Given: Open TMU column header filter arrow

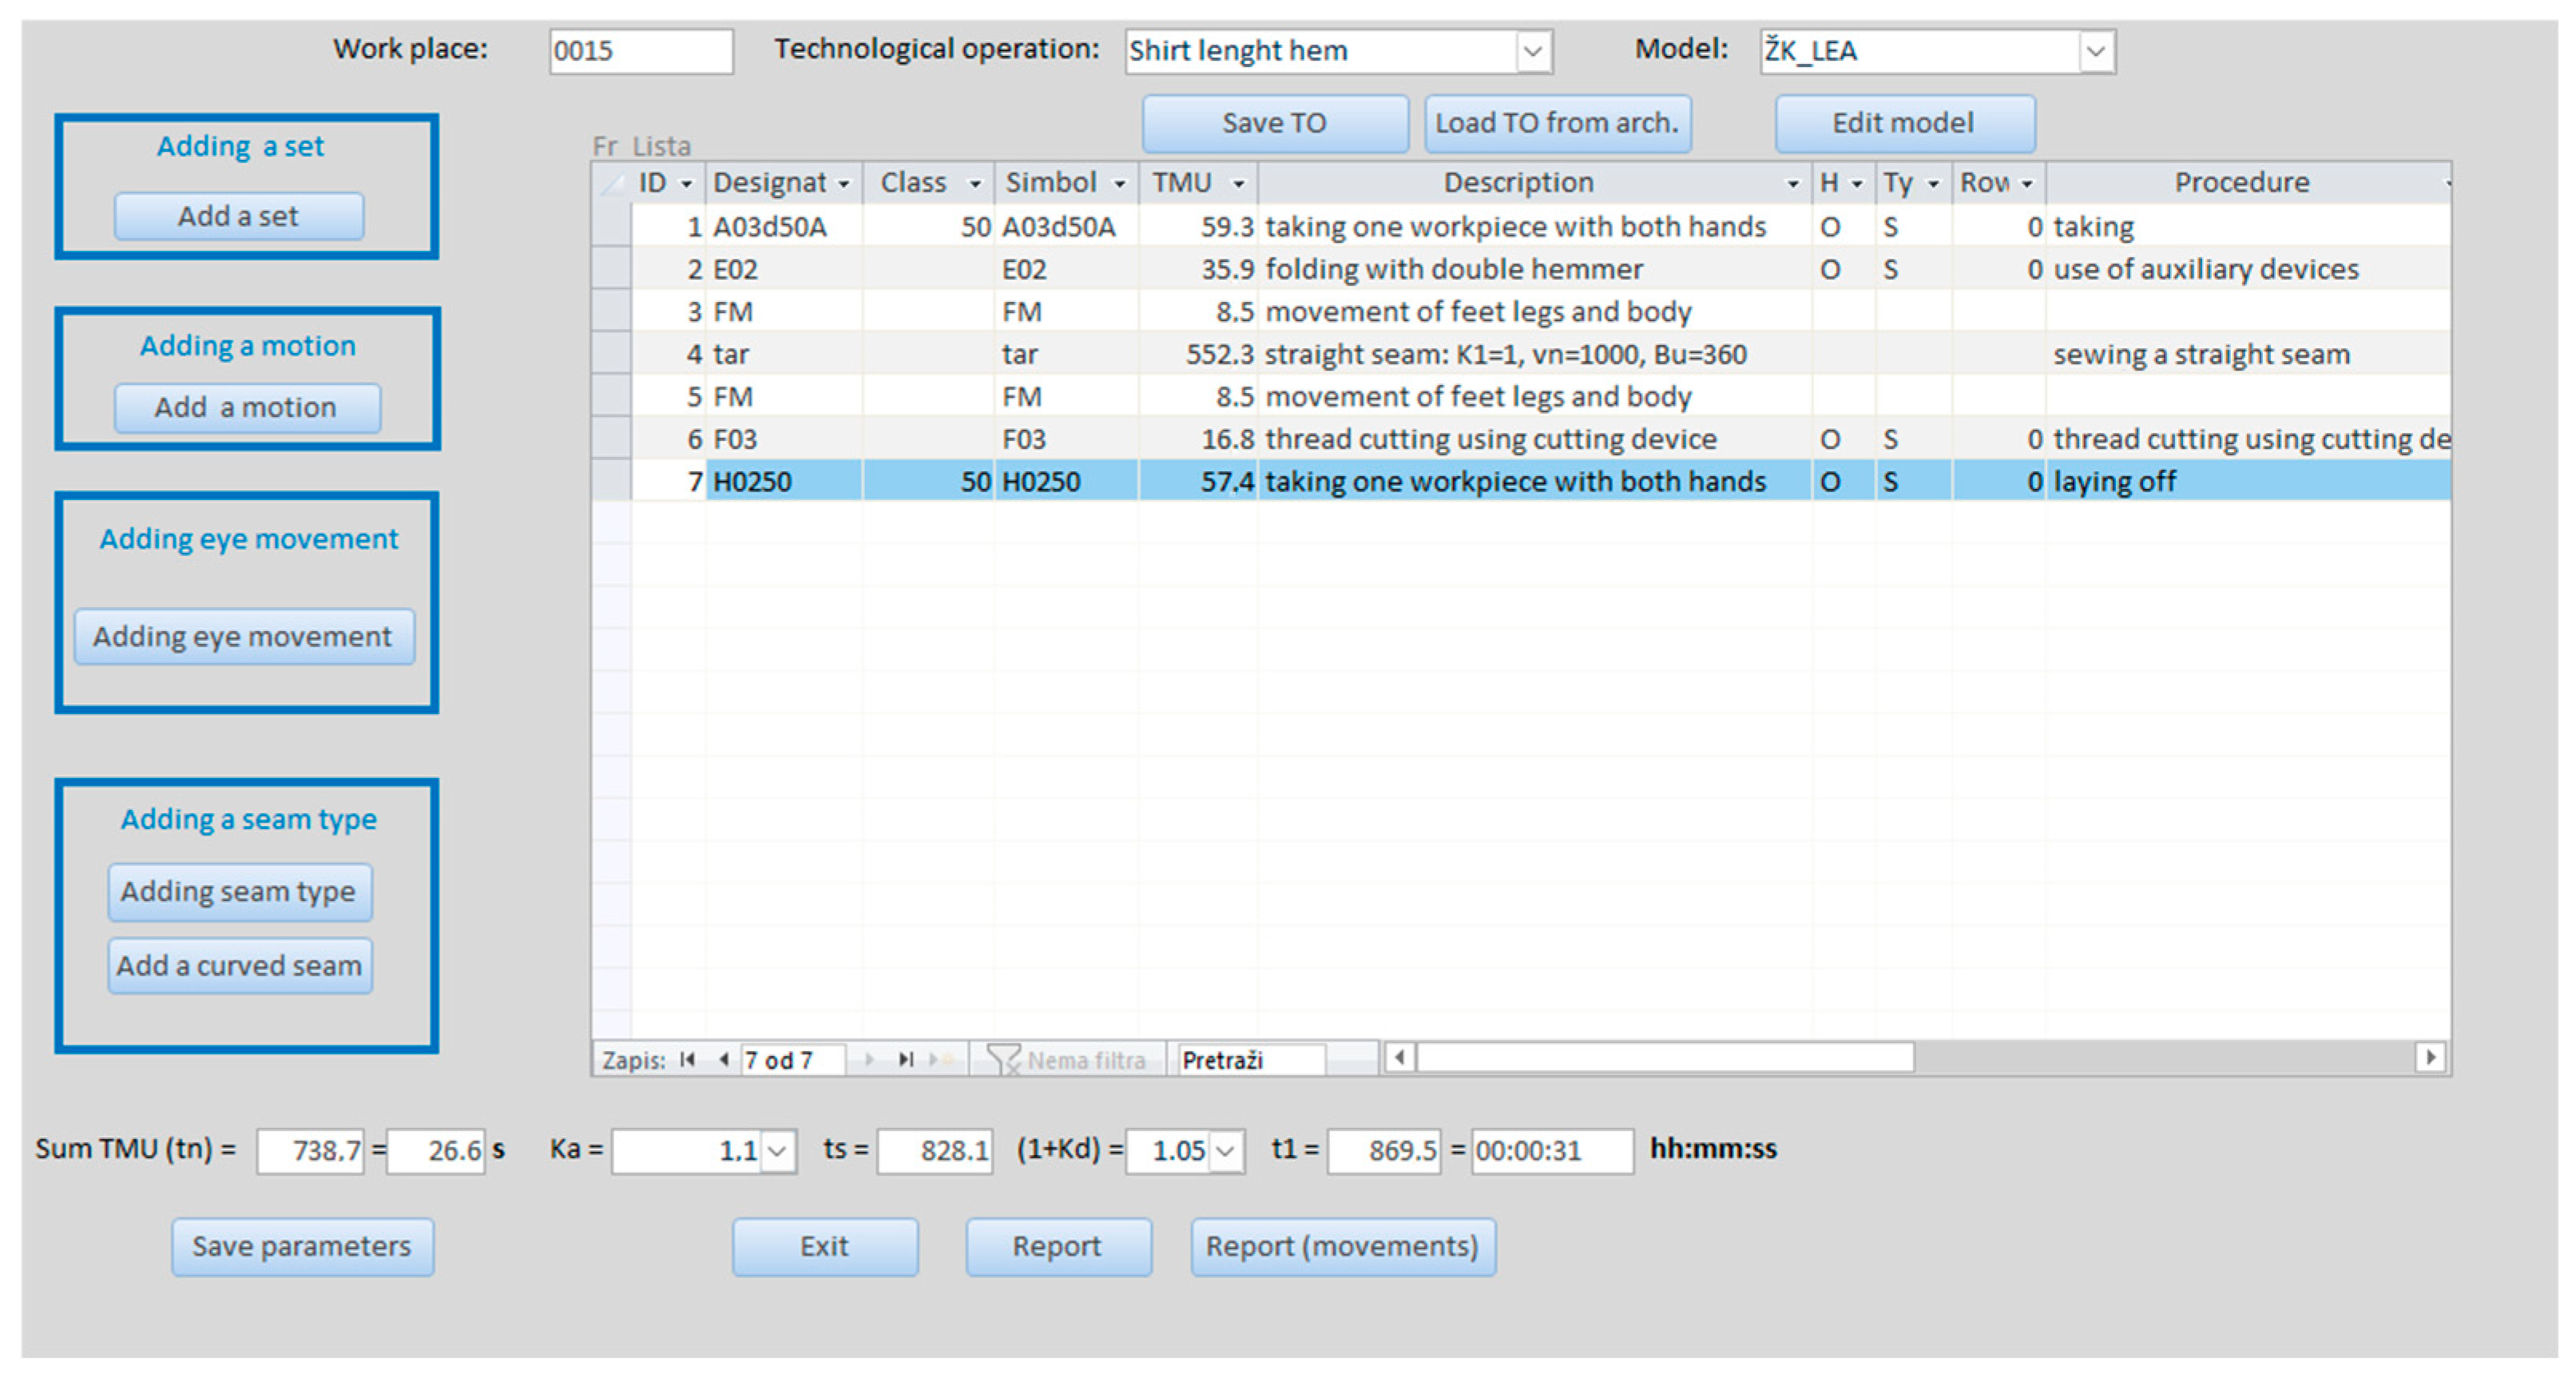Looking at the screenshot, I should [1238, 184].
